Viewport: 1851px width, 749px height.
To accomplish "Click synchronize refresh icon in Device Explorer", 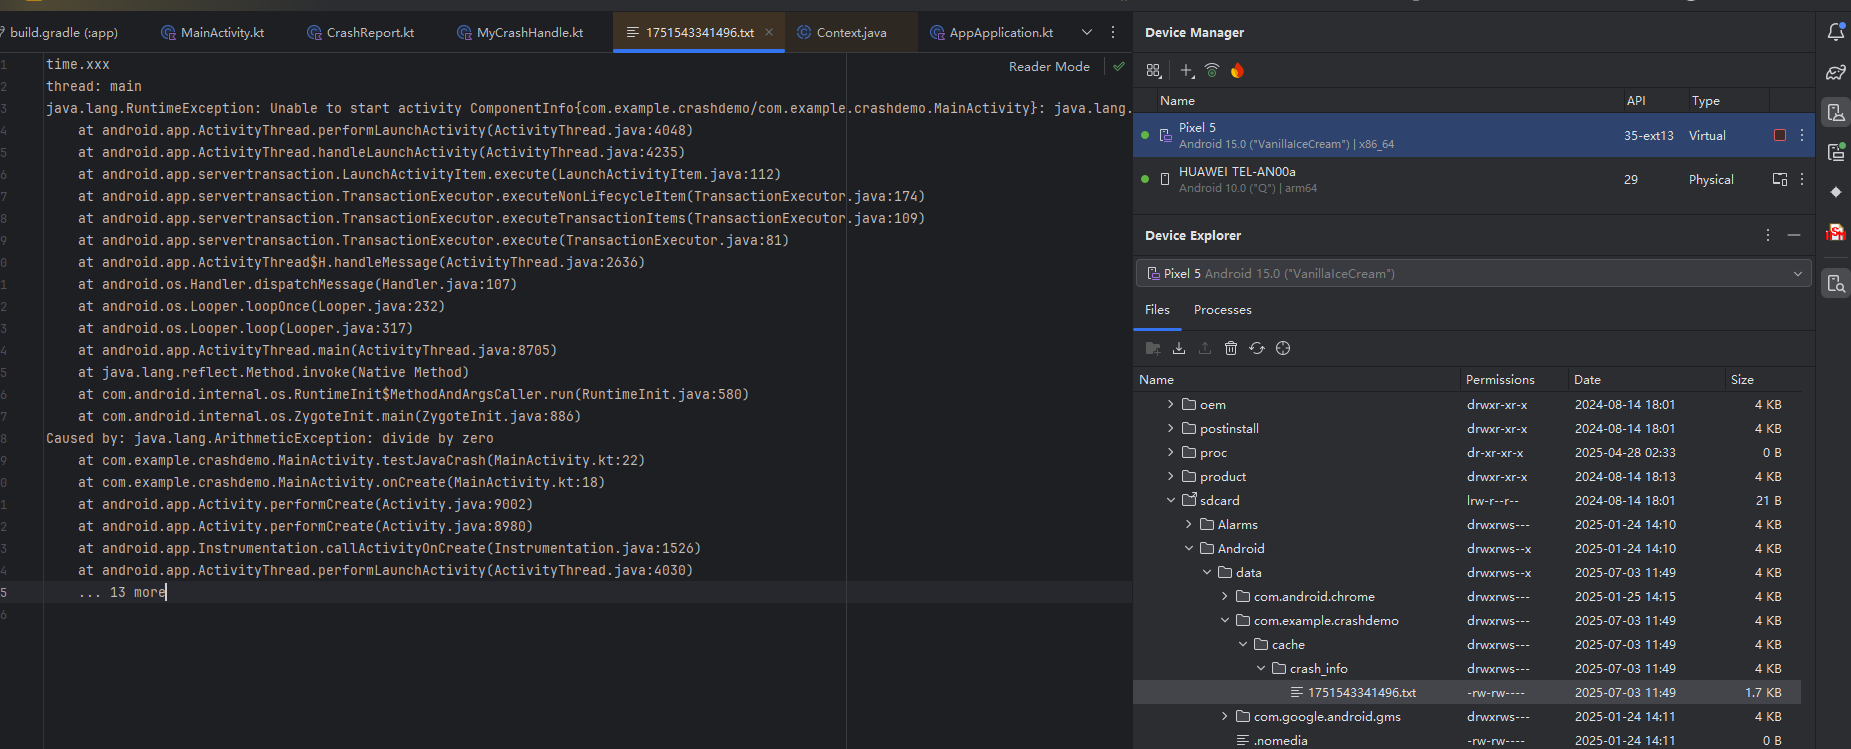I will tap(1257, 348).
